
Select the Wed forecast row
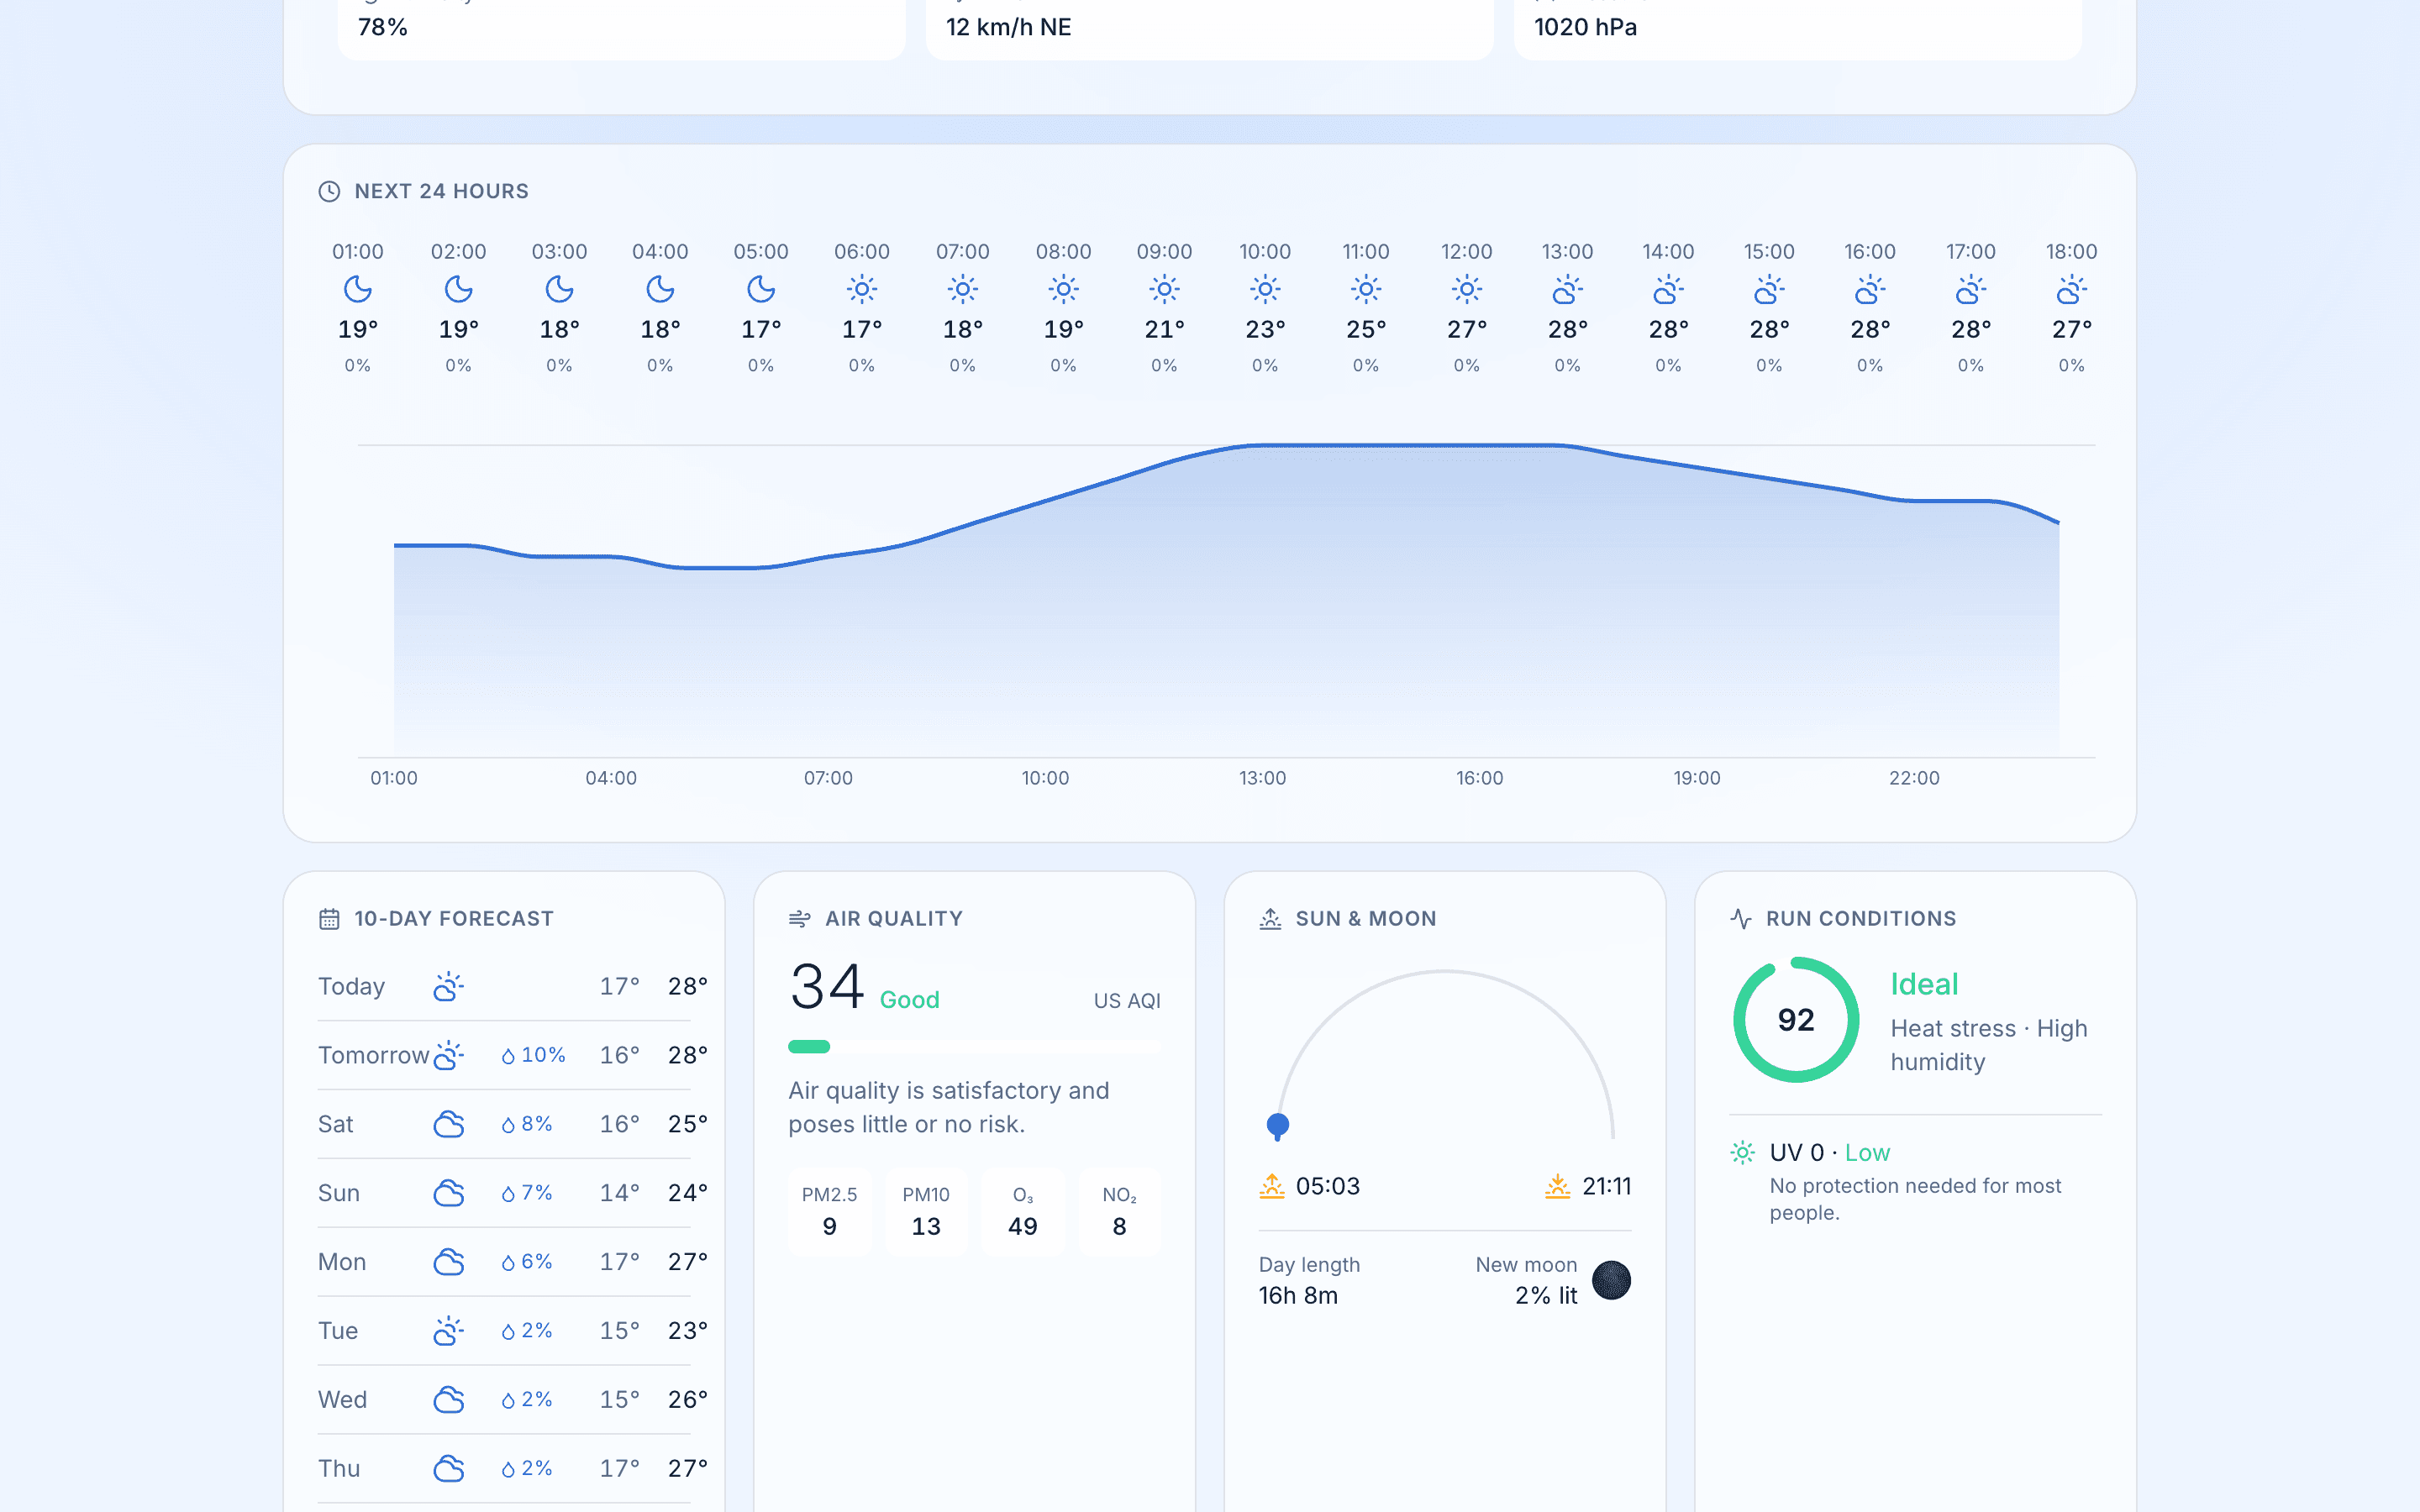click(504, 1399)
